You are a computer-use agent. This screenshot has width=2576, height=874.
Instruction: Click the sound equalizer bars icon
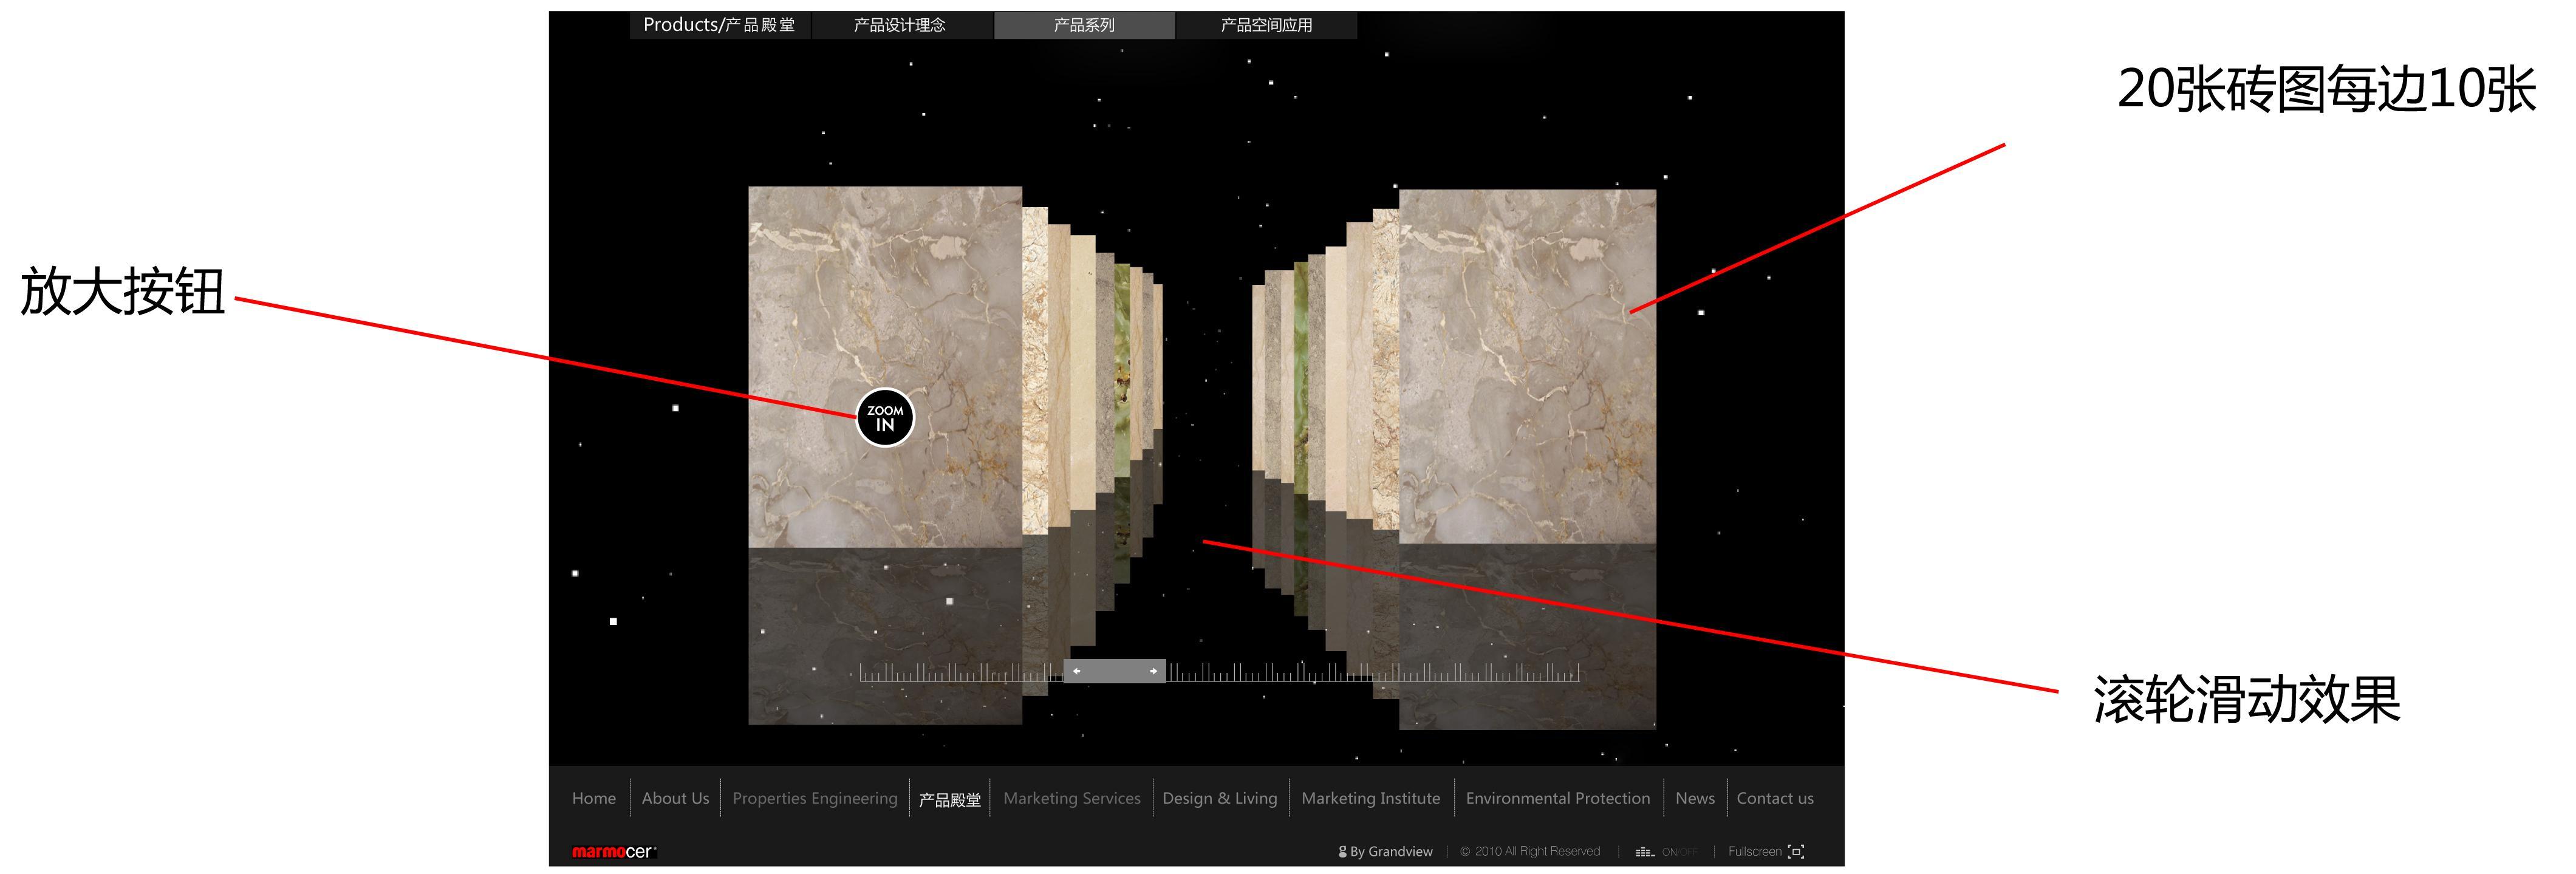click(x=1644, y=852)
